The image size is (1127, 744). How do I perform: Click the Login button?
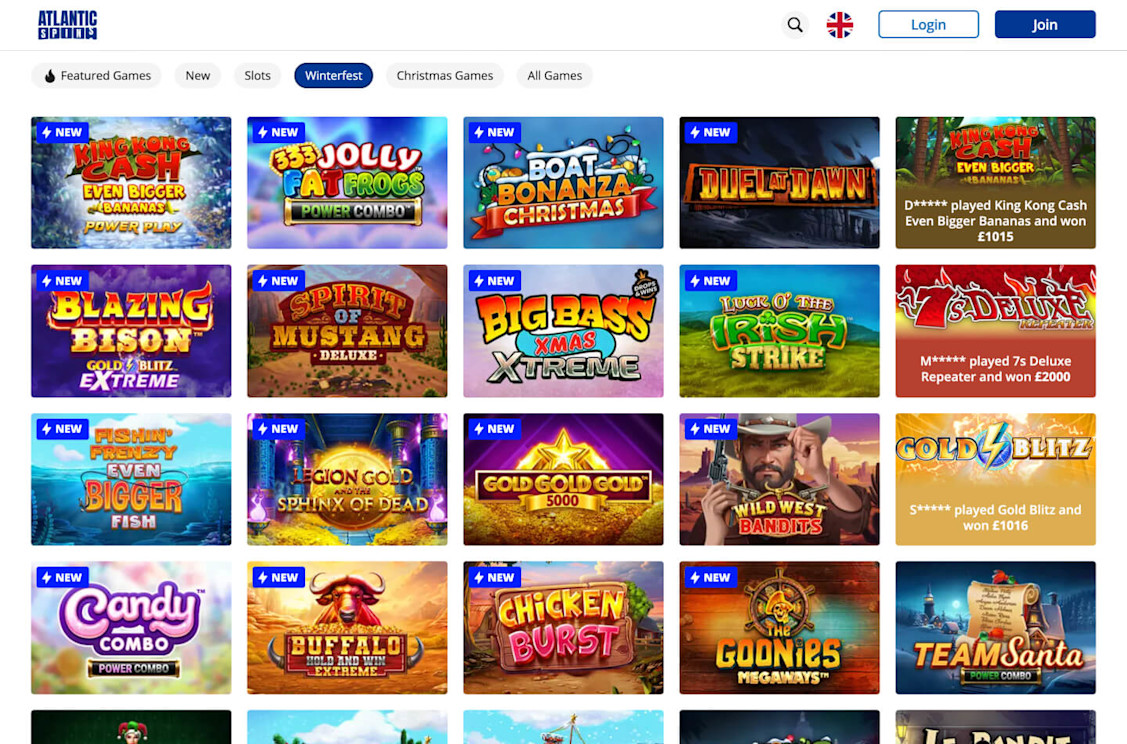[x=928, y=24]
